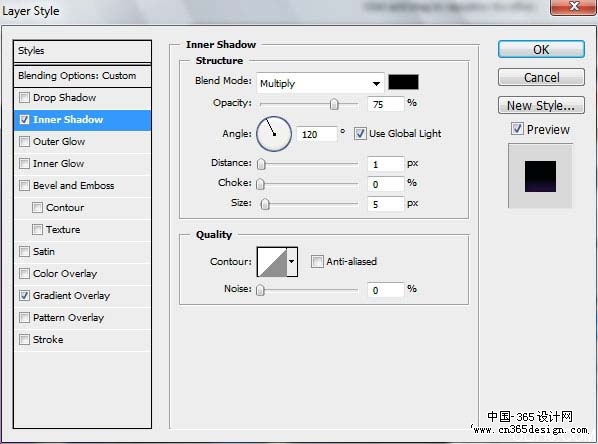The image size is (598, 444).
Task: Select the Satin style row
Action: [x=82, y=252]
